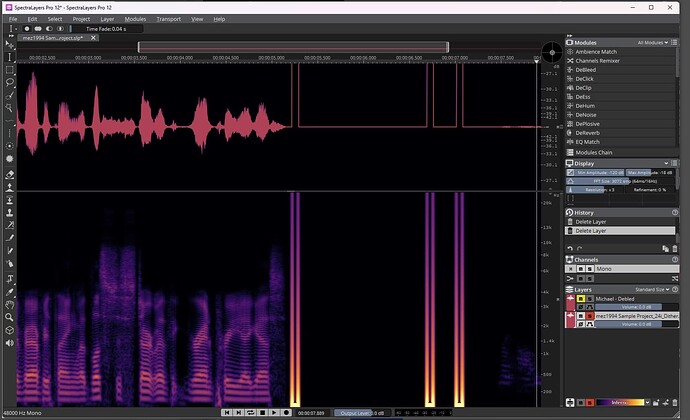Open History panel help icon
690x420 pixels.
tap(675, 212)
